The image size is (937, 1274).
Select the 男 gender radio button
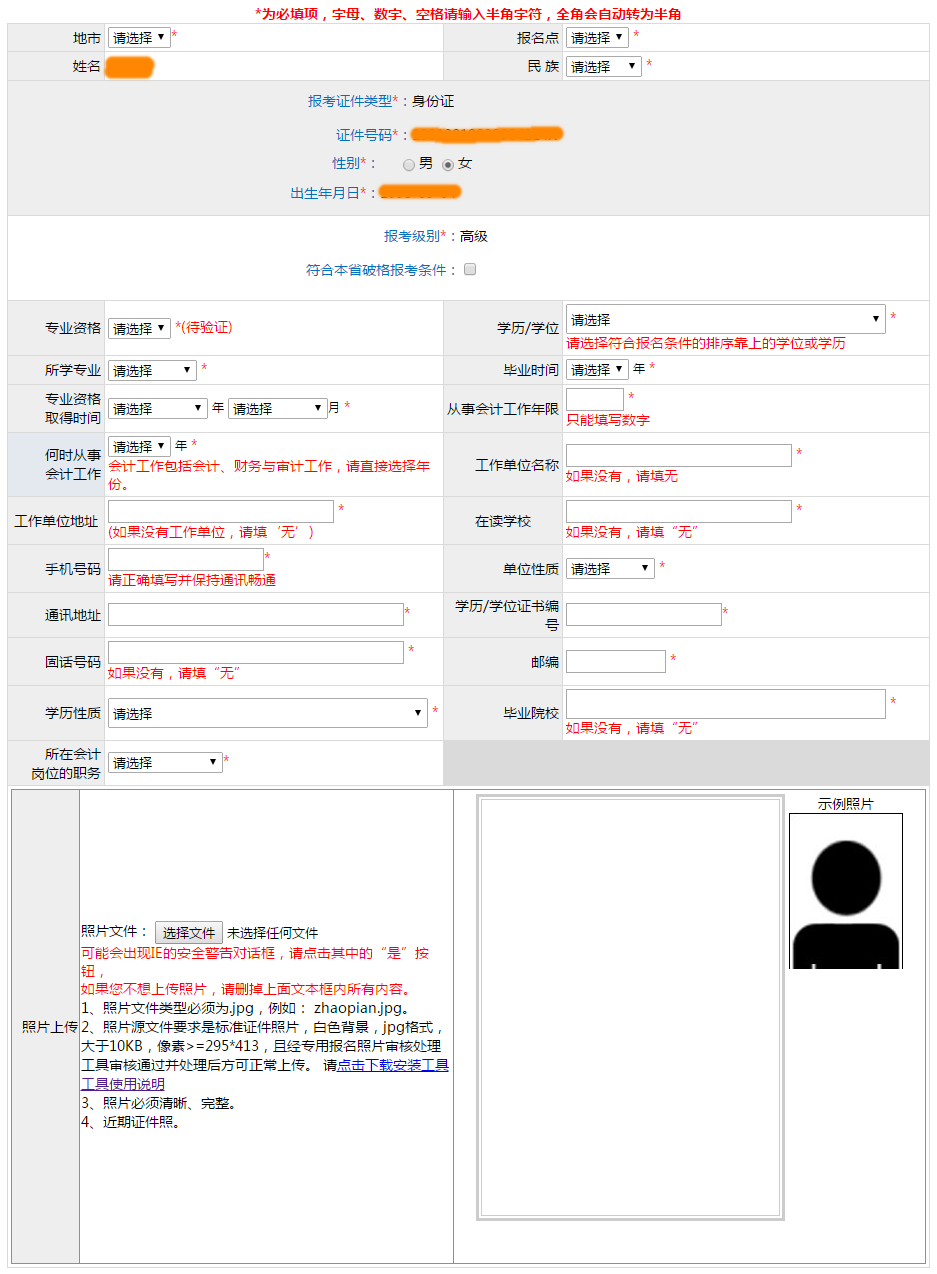[x=409, y=165]
